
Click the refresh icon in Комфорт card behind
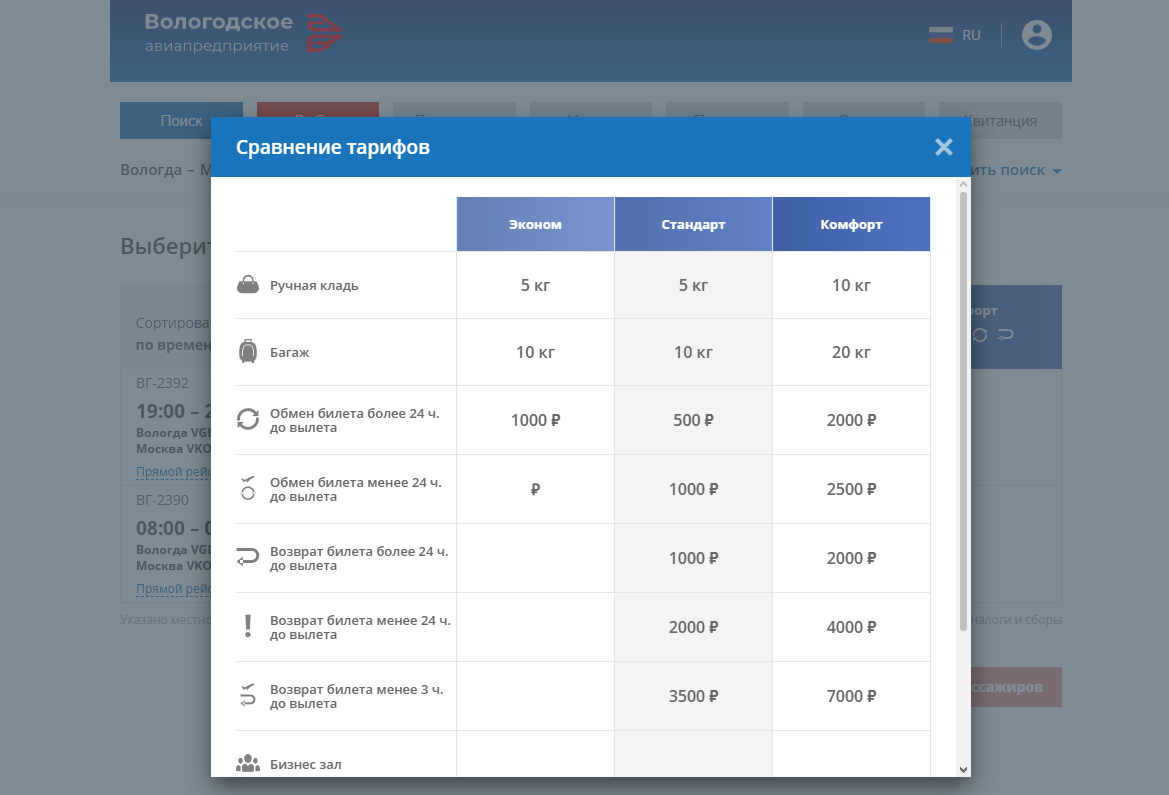980,335
